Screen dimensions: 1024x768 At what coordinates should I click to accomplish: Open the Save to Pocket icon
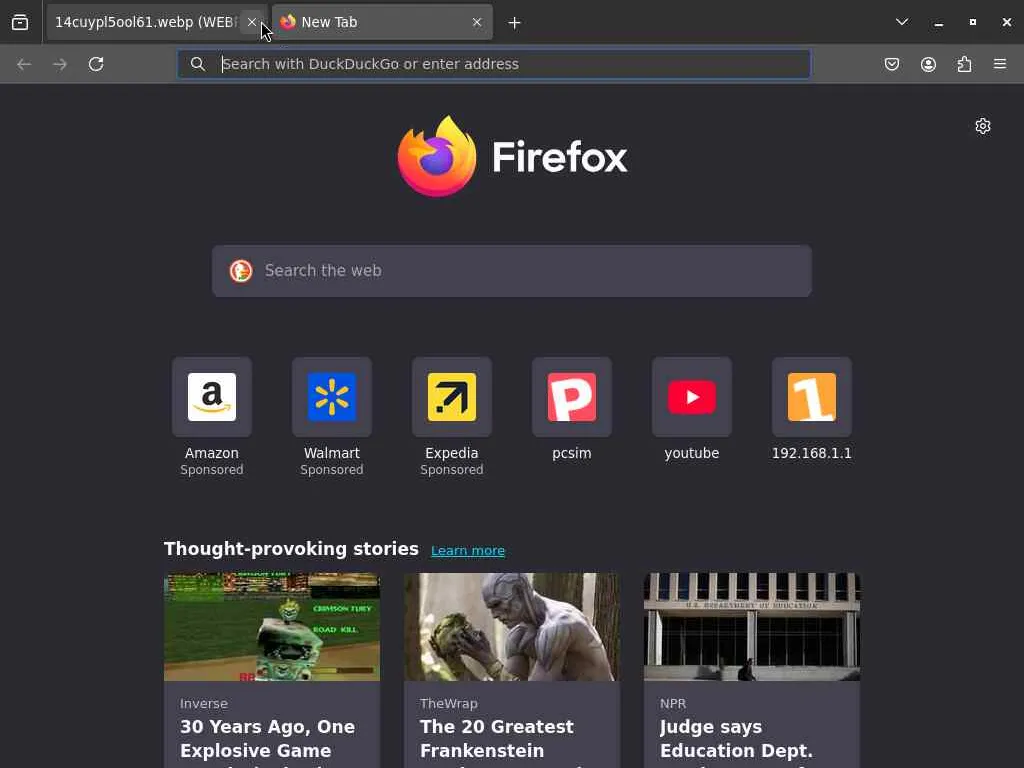pyautogui.click(x=892, y=64)
